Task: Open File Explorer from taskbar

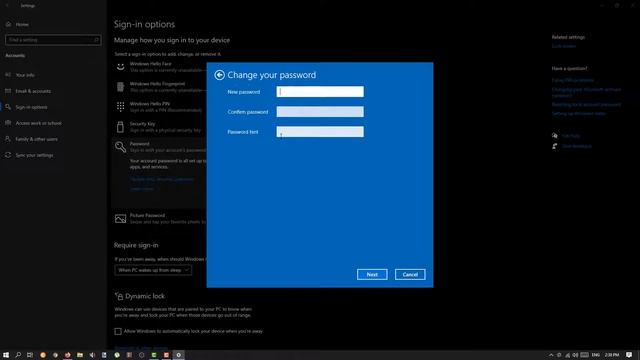Action: [80, 355]
